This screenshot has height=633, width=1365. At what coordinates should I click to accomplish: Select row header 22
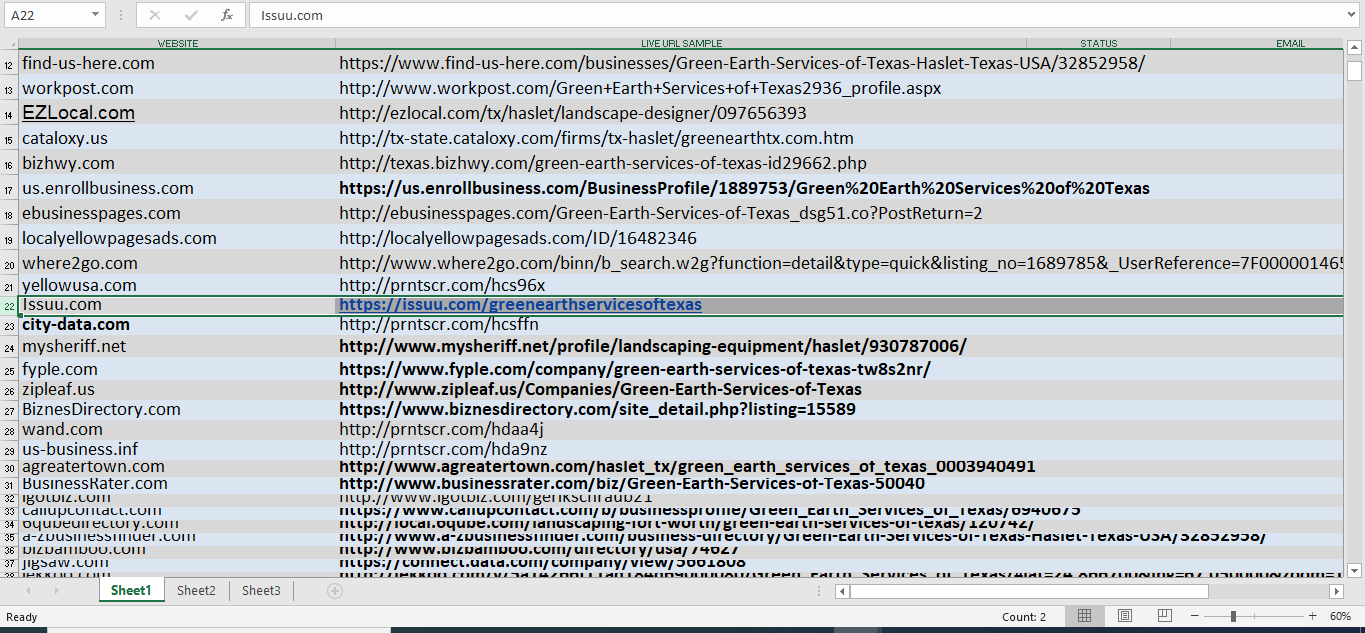(9, 305)
